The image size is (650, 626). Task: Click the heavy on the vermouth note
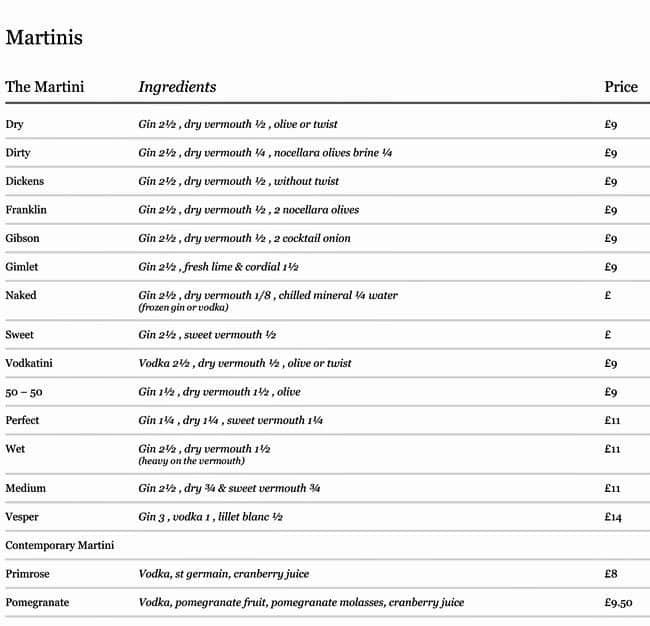[x=191, y=461]
